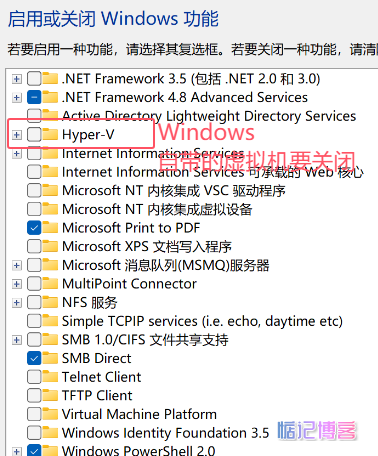Toggle the .NET Framework 4.8 Advanced Services checkbox
This screenshot has width=378, height=456.
(x=34, y=97)
